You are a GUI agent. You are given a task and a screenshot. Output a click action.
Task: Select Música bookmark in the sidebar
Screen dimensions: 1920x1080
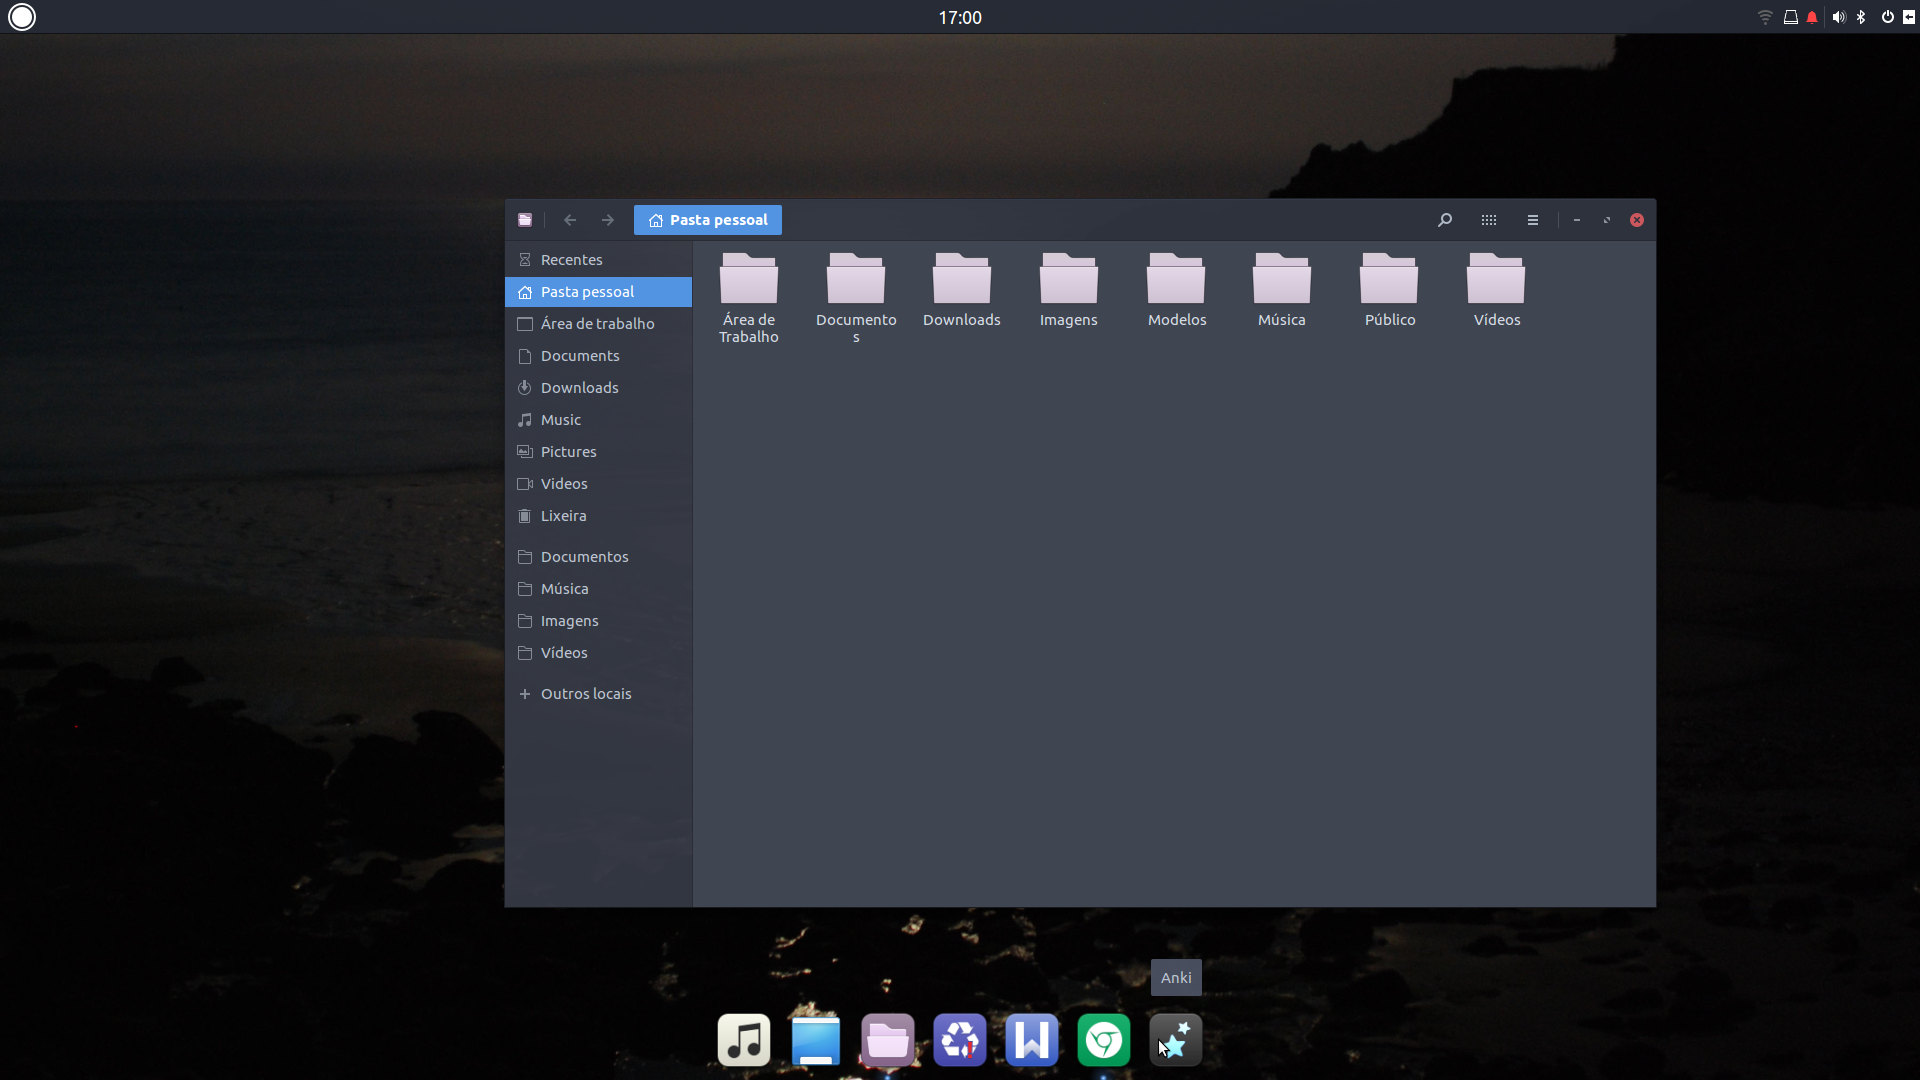[x=598, y=589]
